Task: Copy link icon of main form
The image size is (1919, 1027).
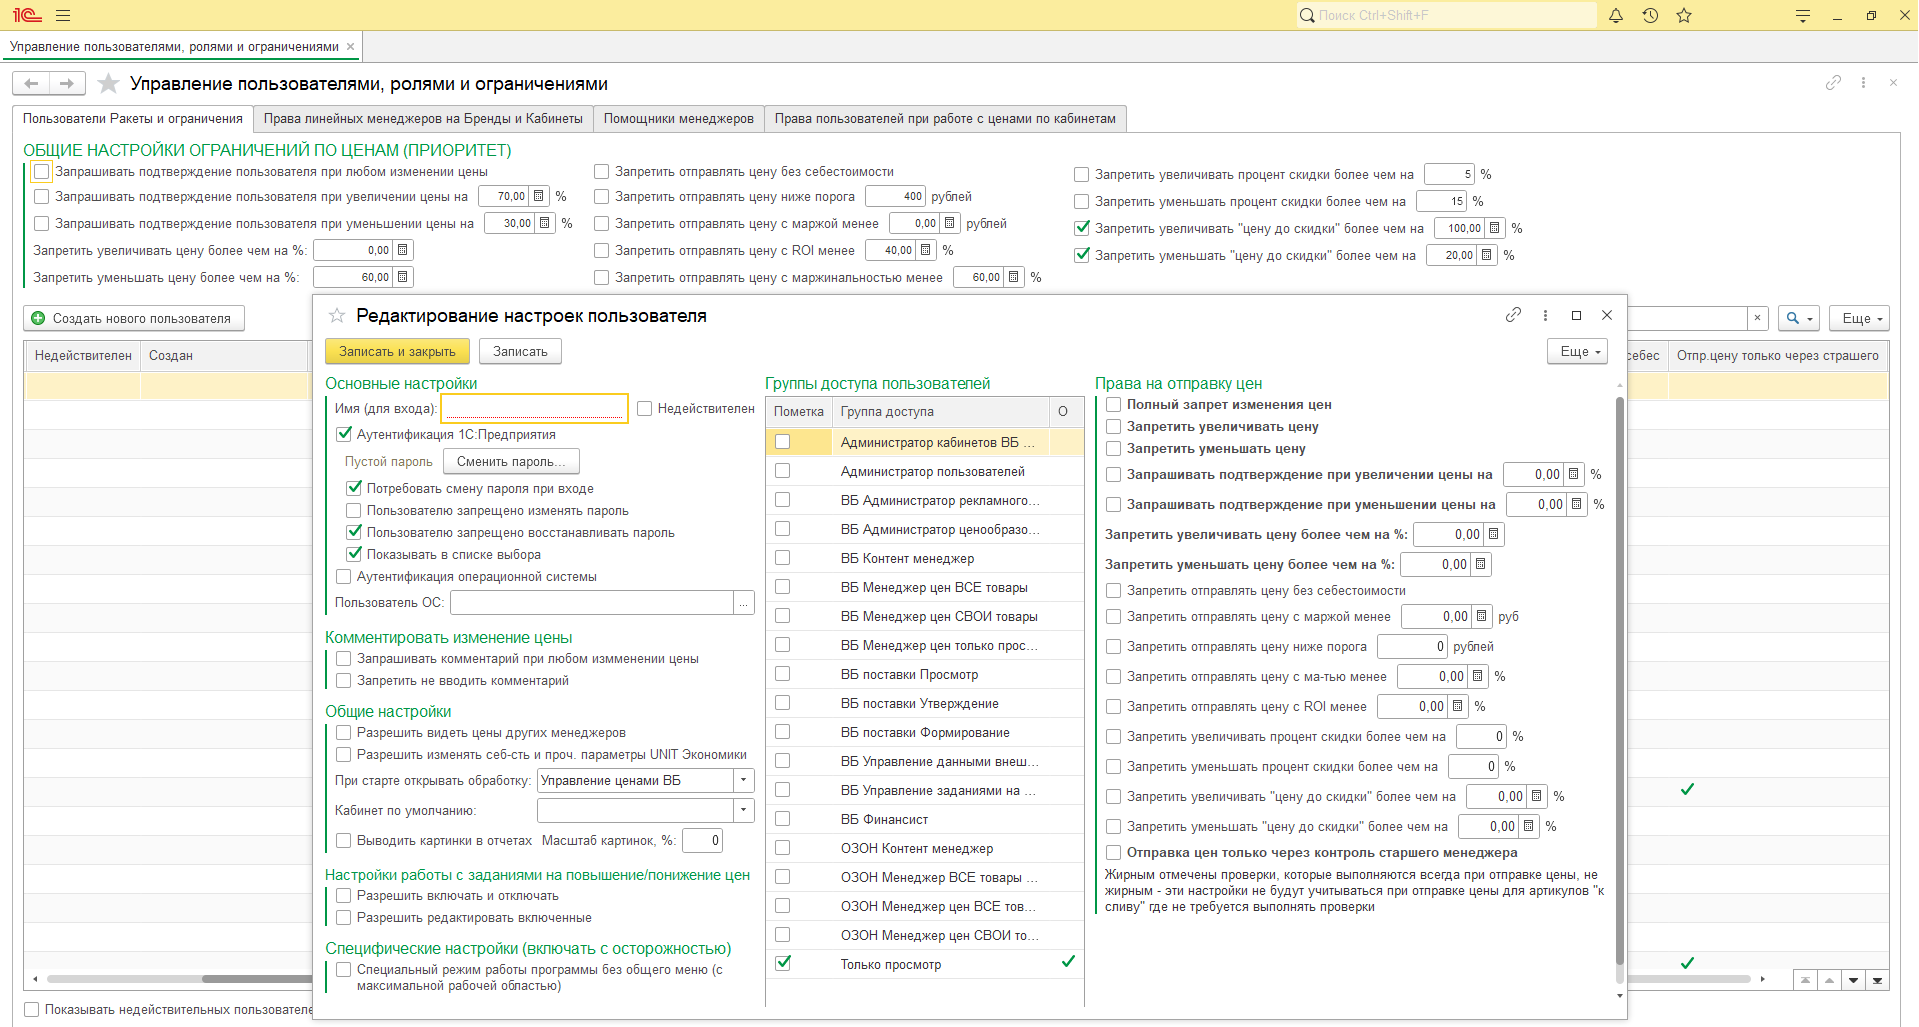Action: (1833, 83)
